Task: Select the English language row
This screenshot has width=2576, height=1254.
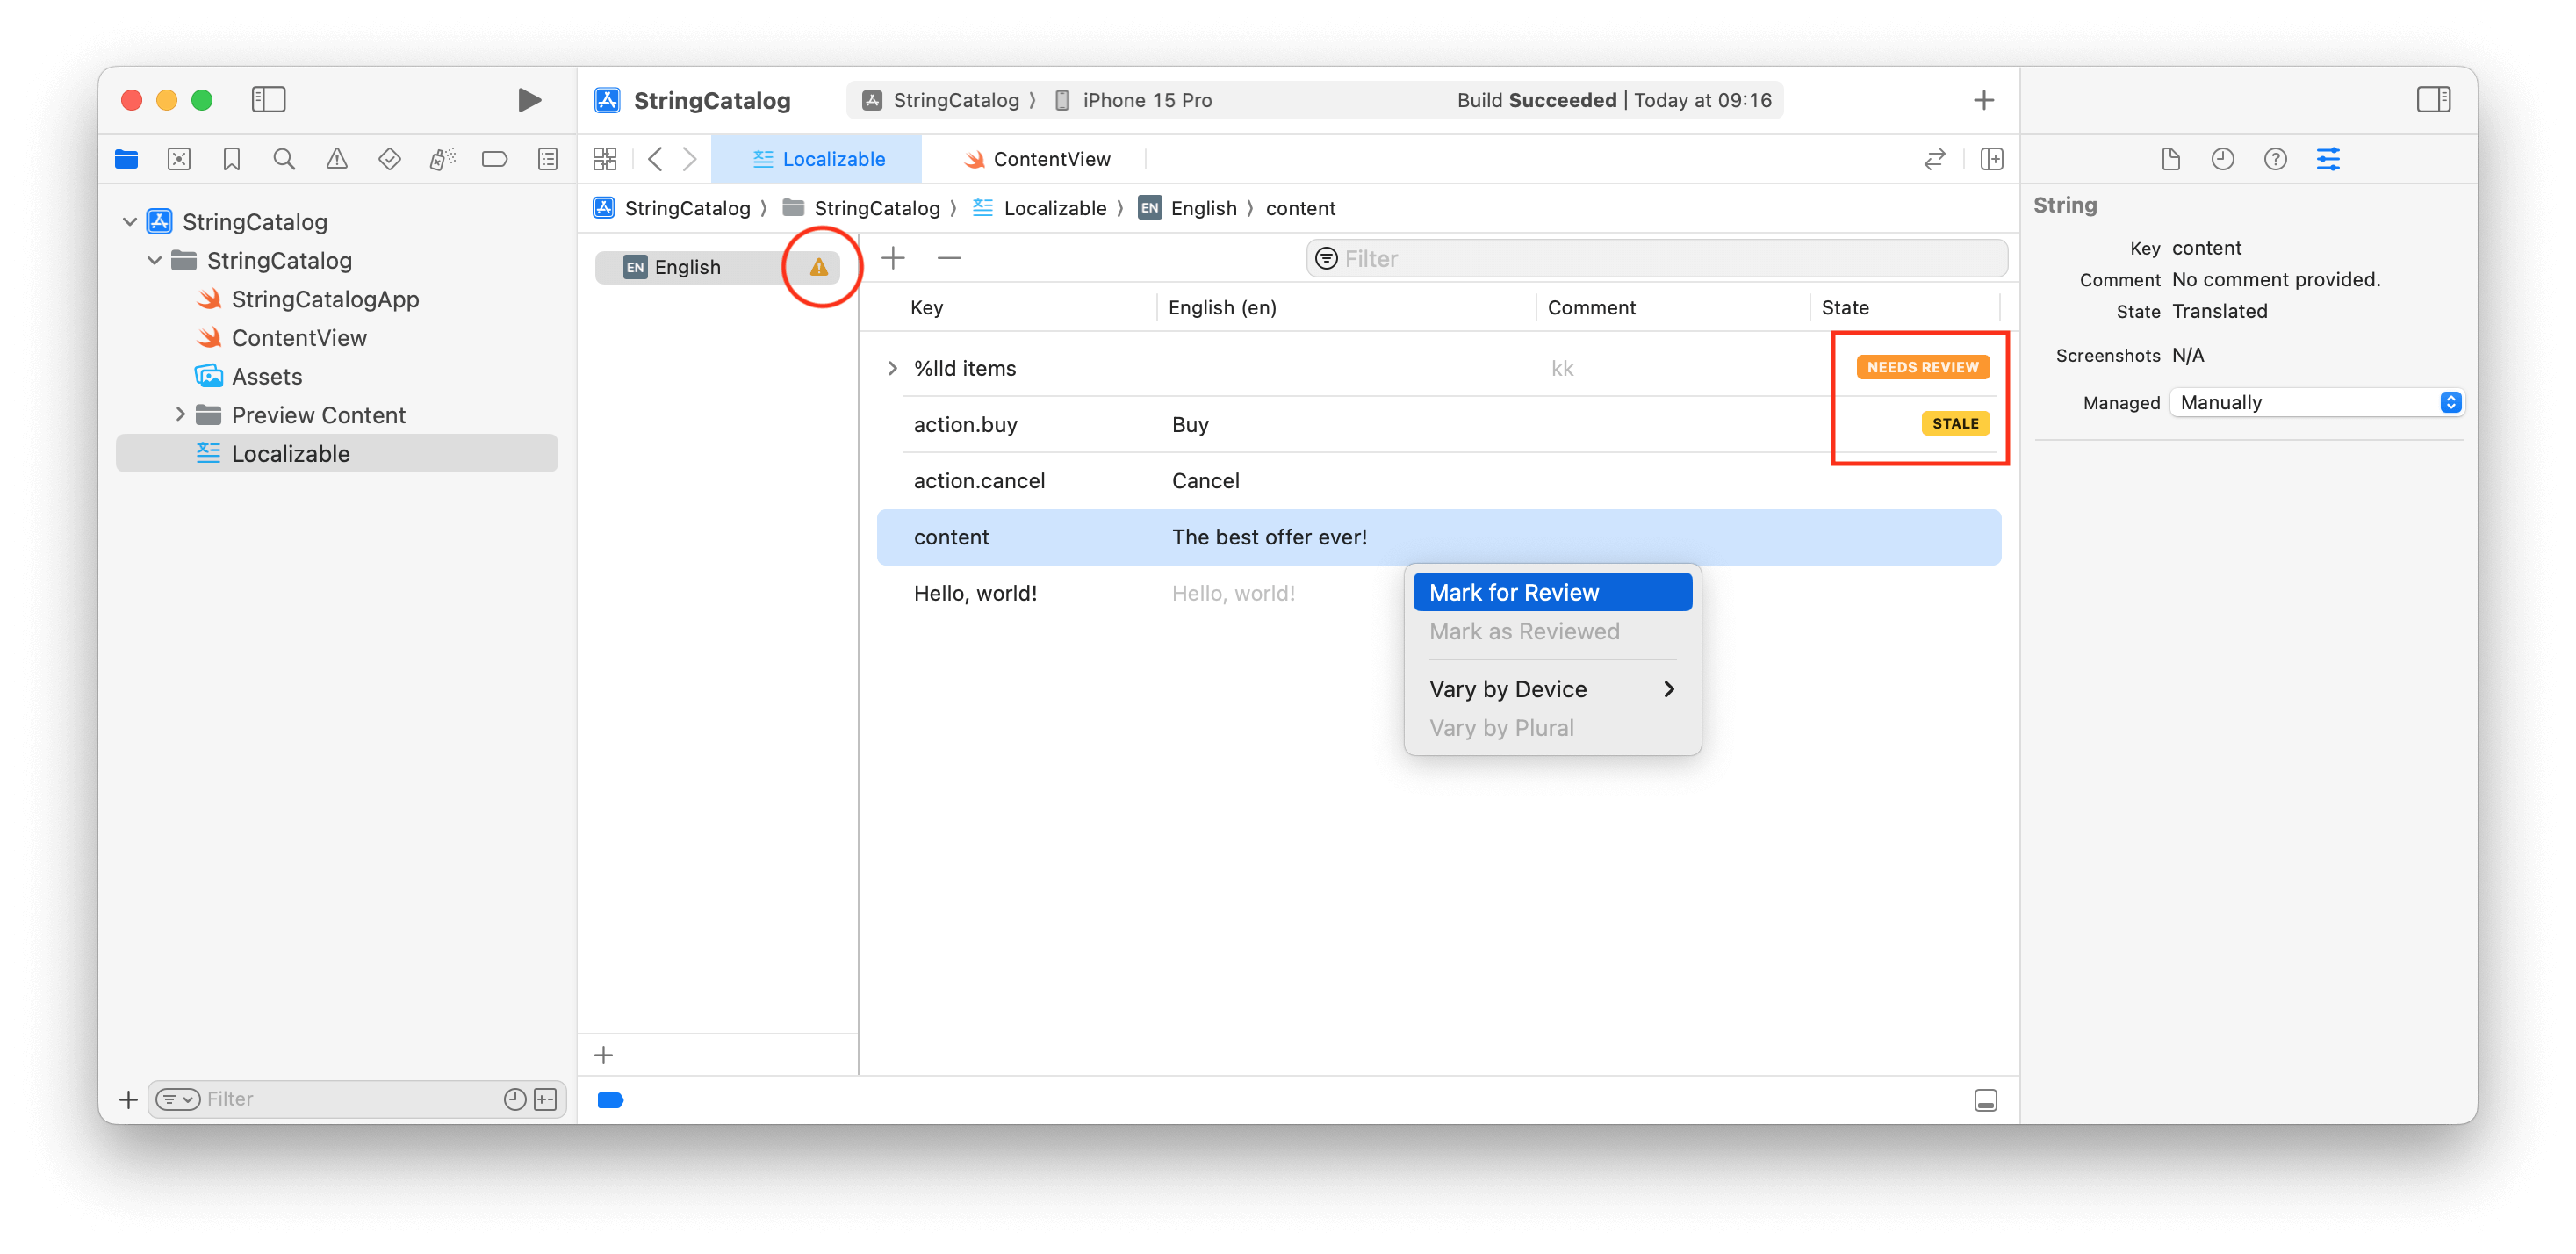Action: [717, 266]
